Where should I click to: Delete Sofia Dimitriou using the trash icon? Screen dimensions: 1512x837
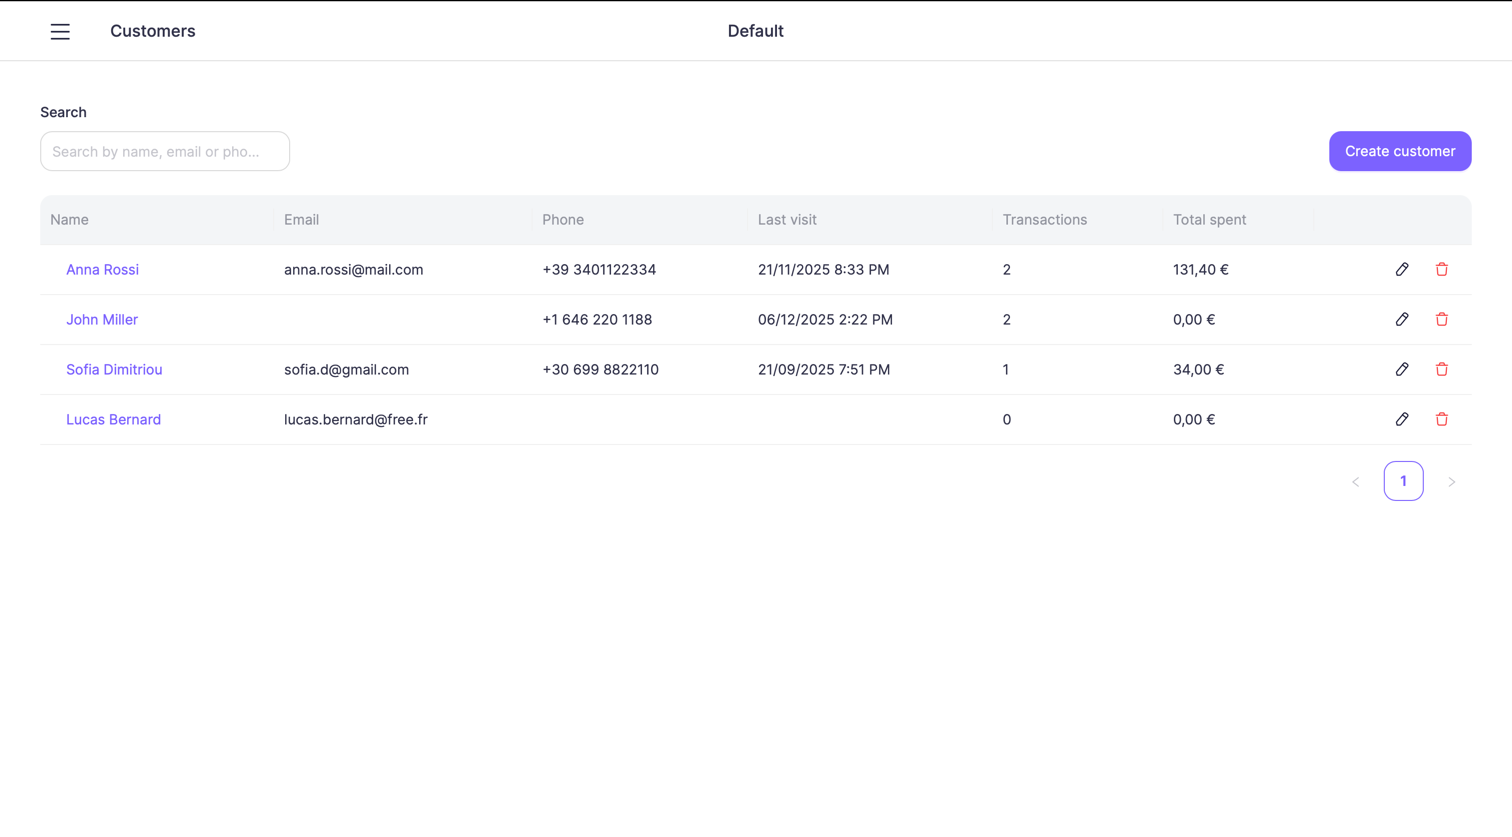coord(1442,369)
